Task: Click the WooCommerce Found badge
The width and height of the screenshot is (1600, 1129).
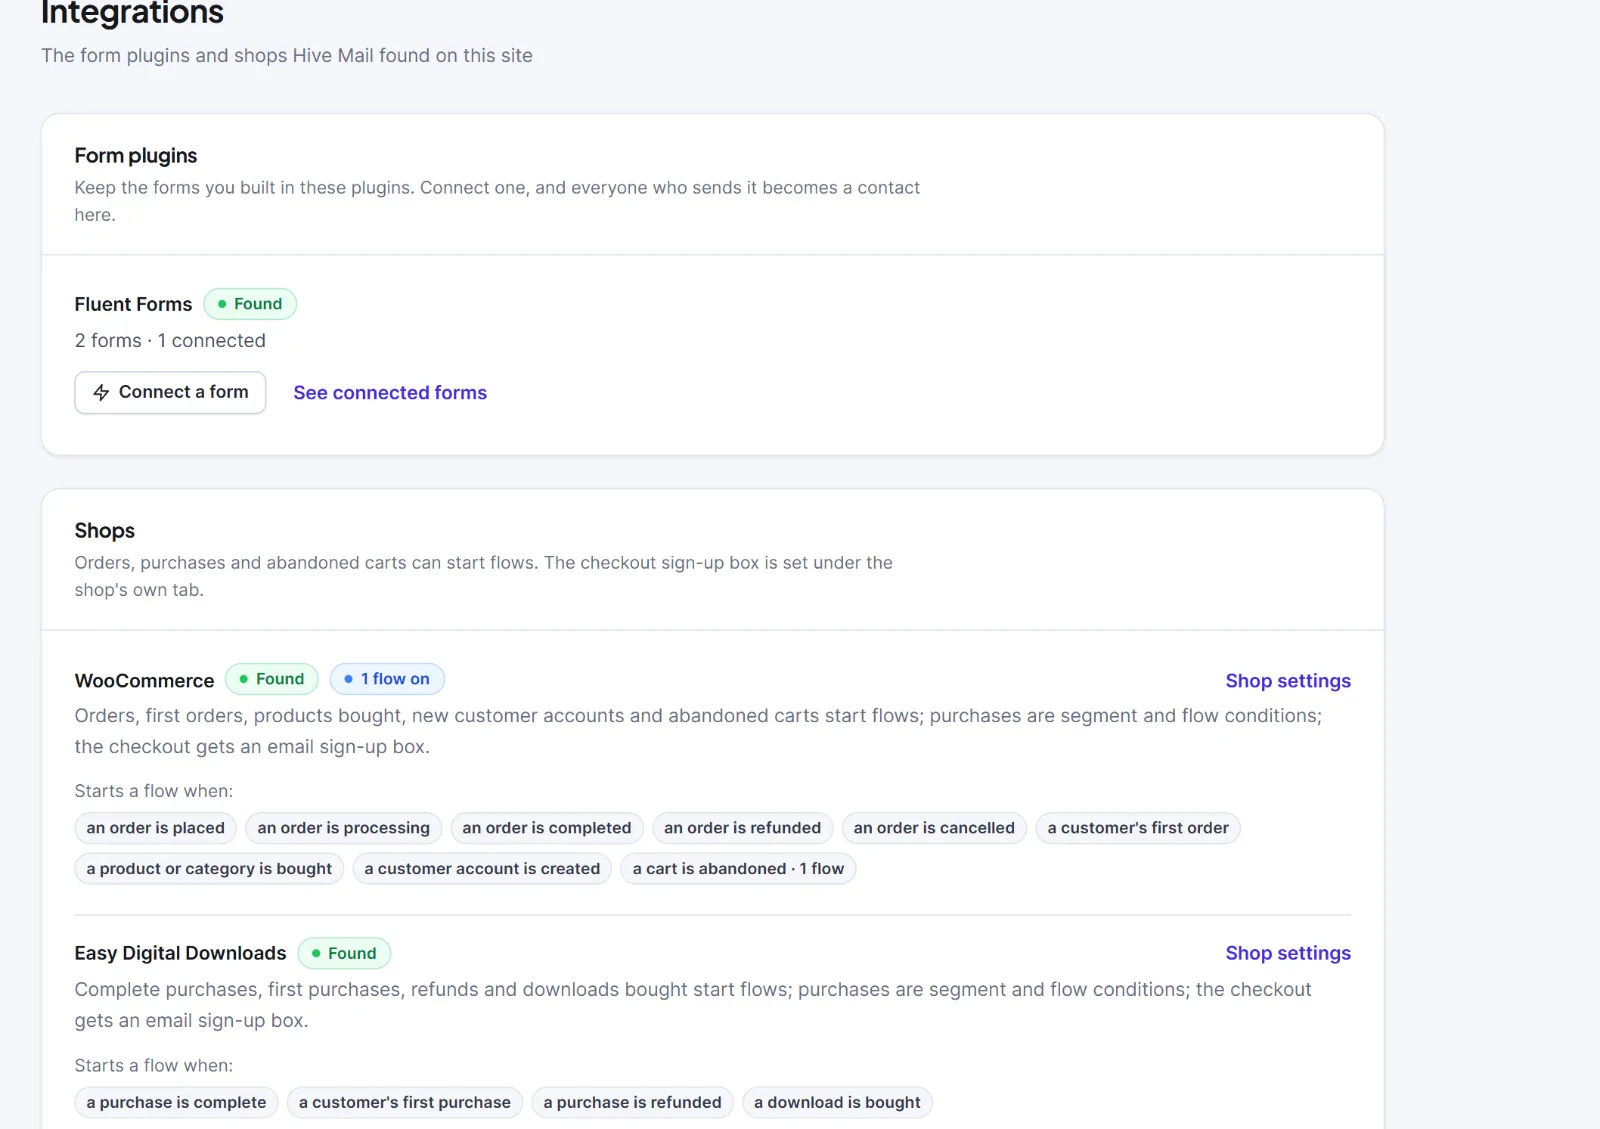Action: point(272,679)
